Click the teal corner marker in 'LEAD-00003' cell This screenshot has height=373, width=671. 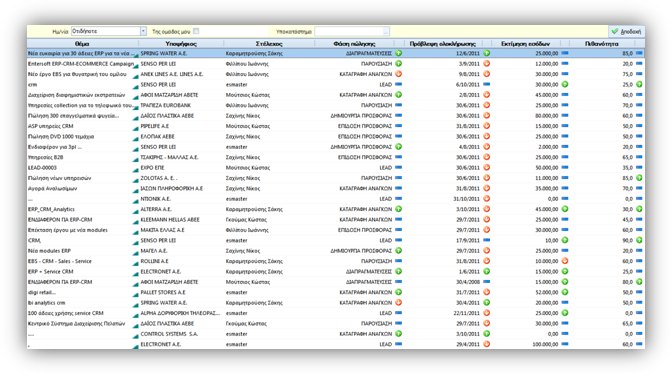(136, 170)
